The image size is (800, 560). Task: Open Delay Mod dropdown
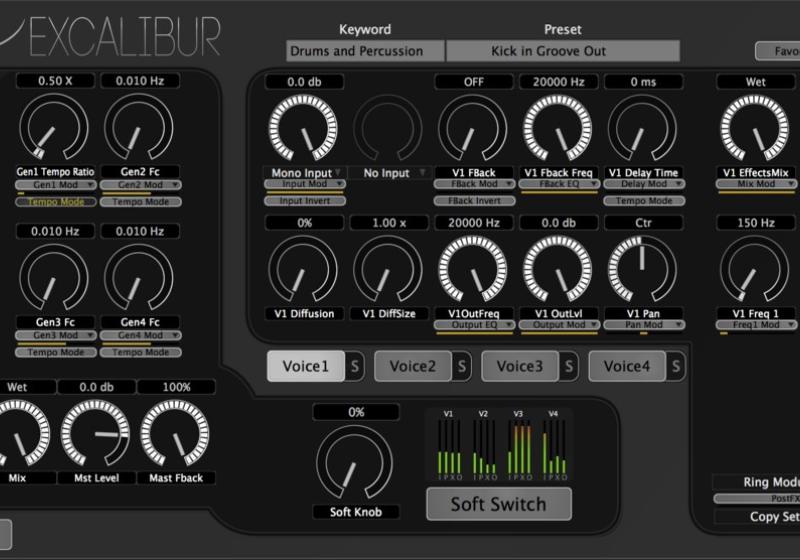tap(644, 184)
